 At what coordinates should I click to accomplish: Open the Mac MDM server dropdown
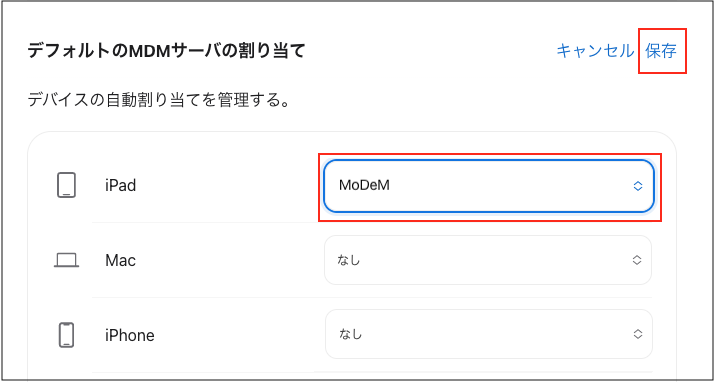tap(488, 260)
